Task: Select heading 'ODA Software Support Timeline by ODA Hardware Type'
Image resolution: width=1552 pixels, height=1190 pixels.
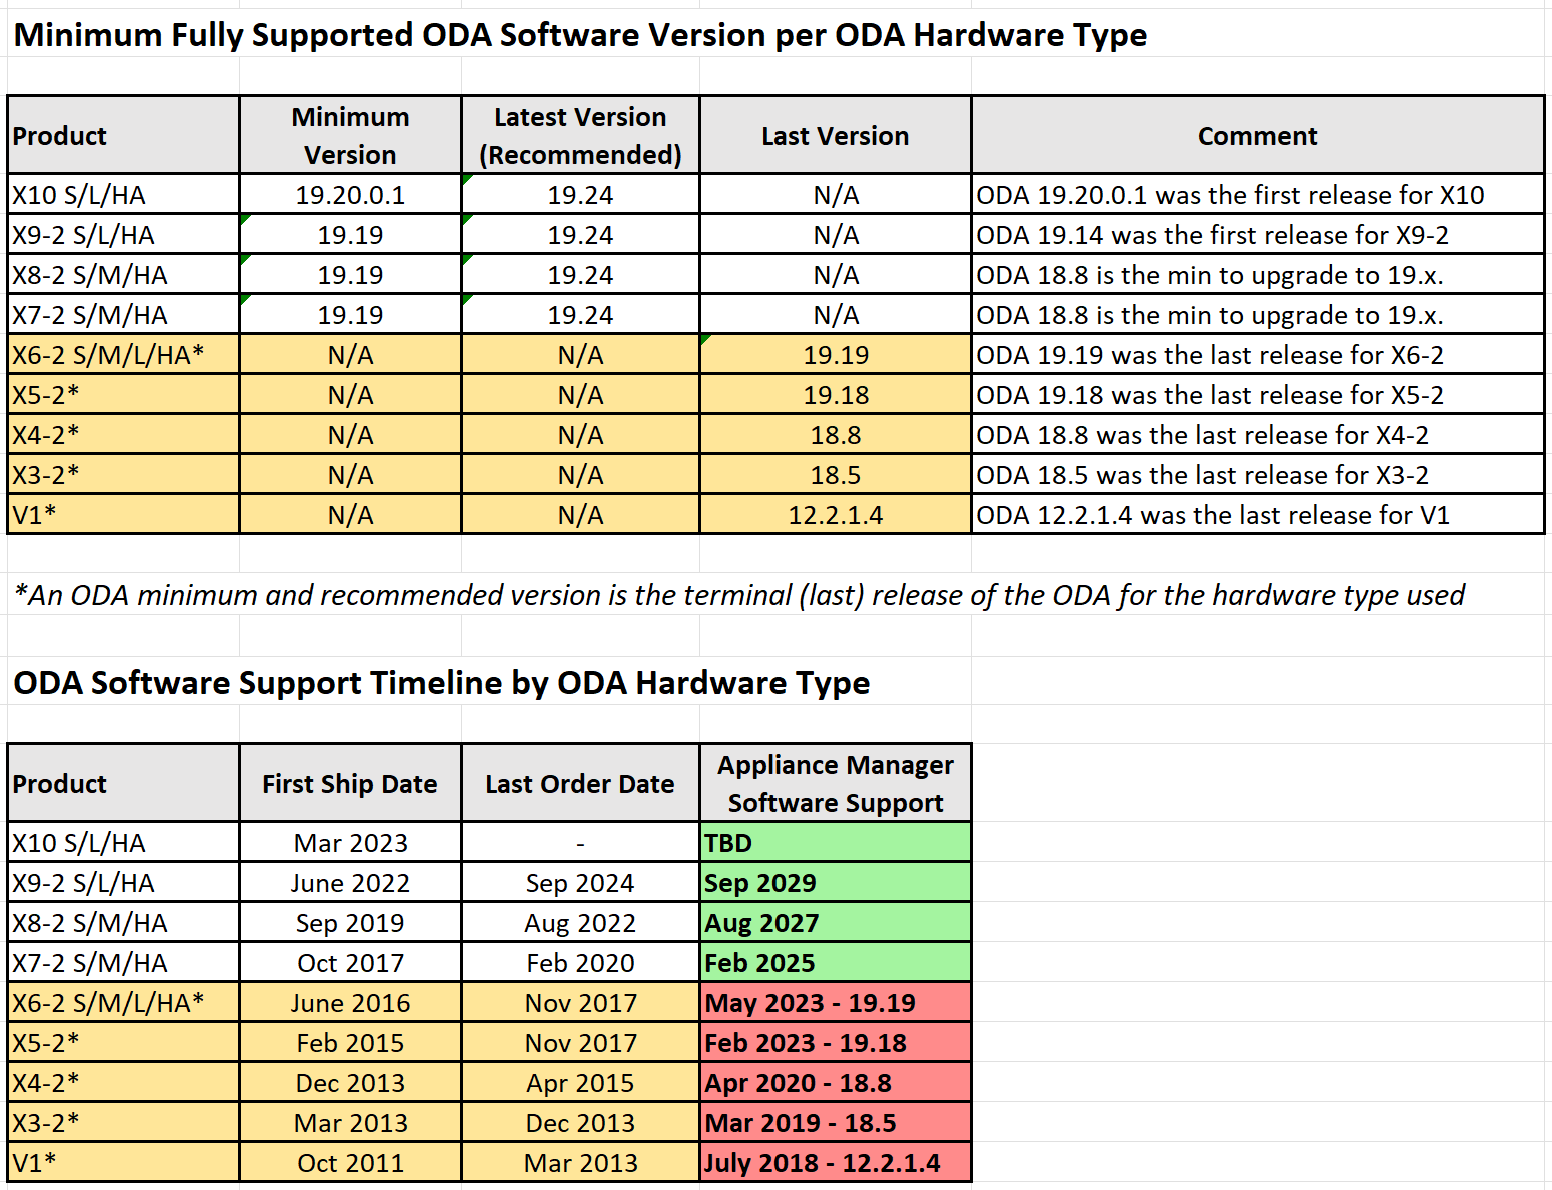Action: click(x=441, y=683)
